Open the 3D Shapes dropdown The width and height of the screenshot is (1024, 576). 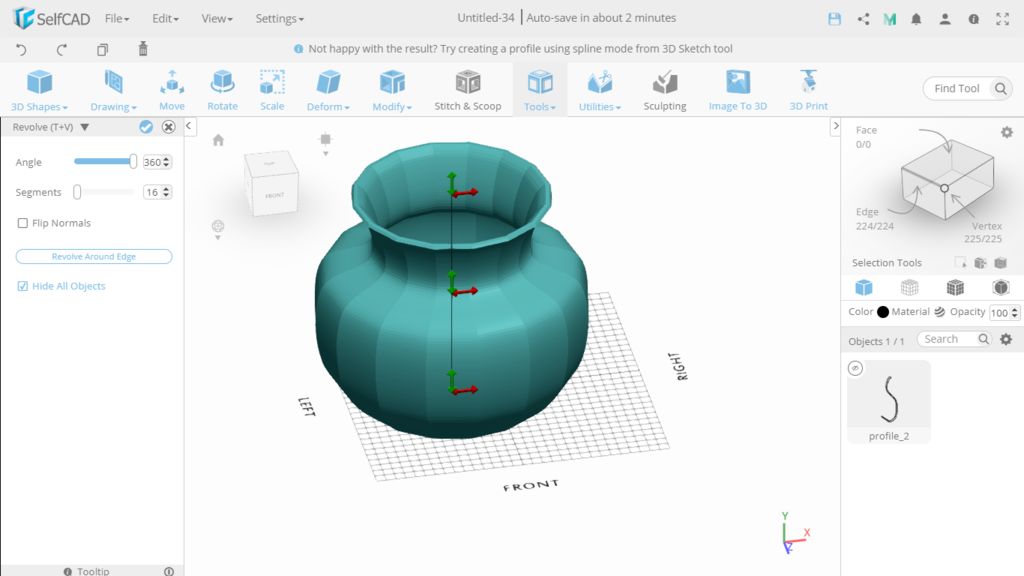pos(39,90)
